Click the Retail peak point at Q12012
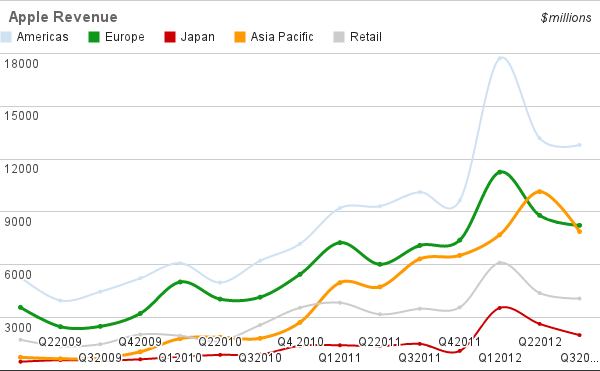The image size is (600, 371). (x=500, y=263)
